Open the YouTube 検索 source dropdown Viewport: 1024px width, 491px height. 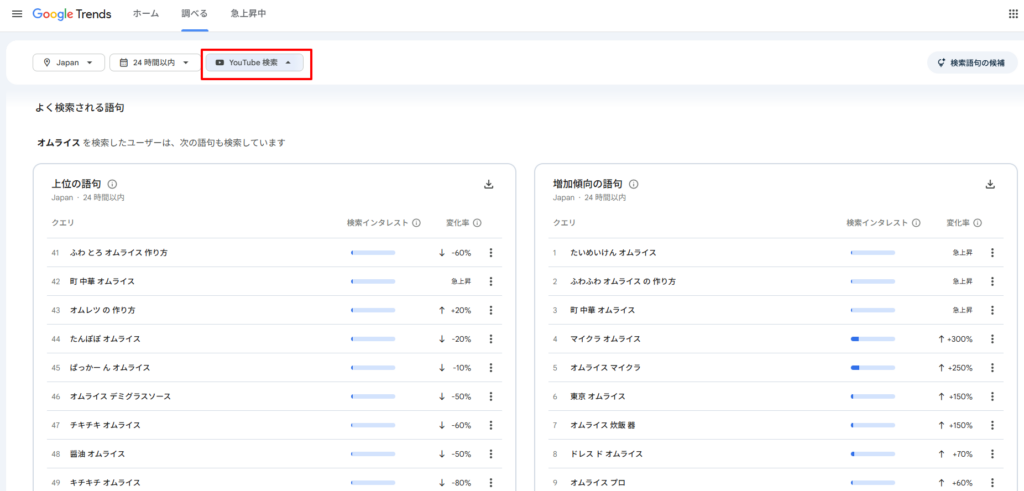pos(255,63)
